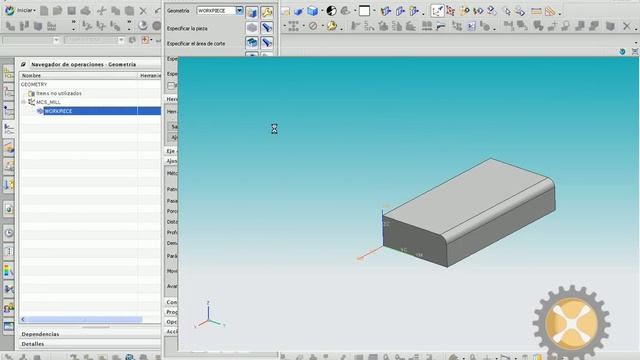Image resolution: width=640 pixels, height=360 pixels.
Task: Click the gray X icon at toolbar right end
Action: [x=627, y=27]
